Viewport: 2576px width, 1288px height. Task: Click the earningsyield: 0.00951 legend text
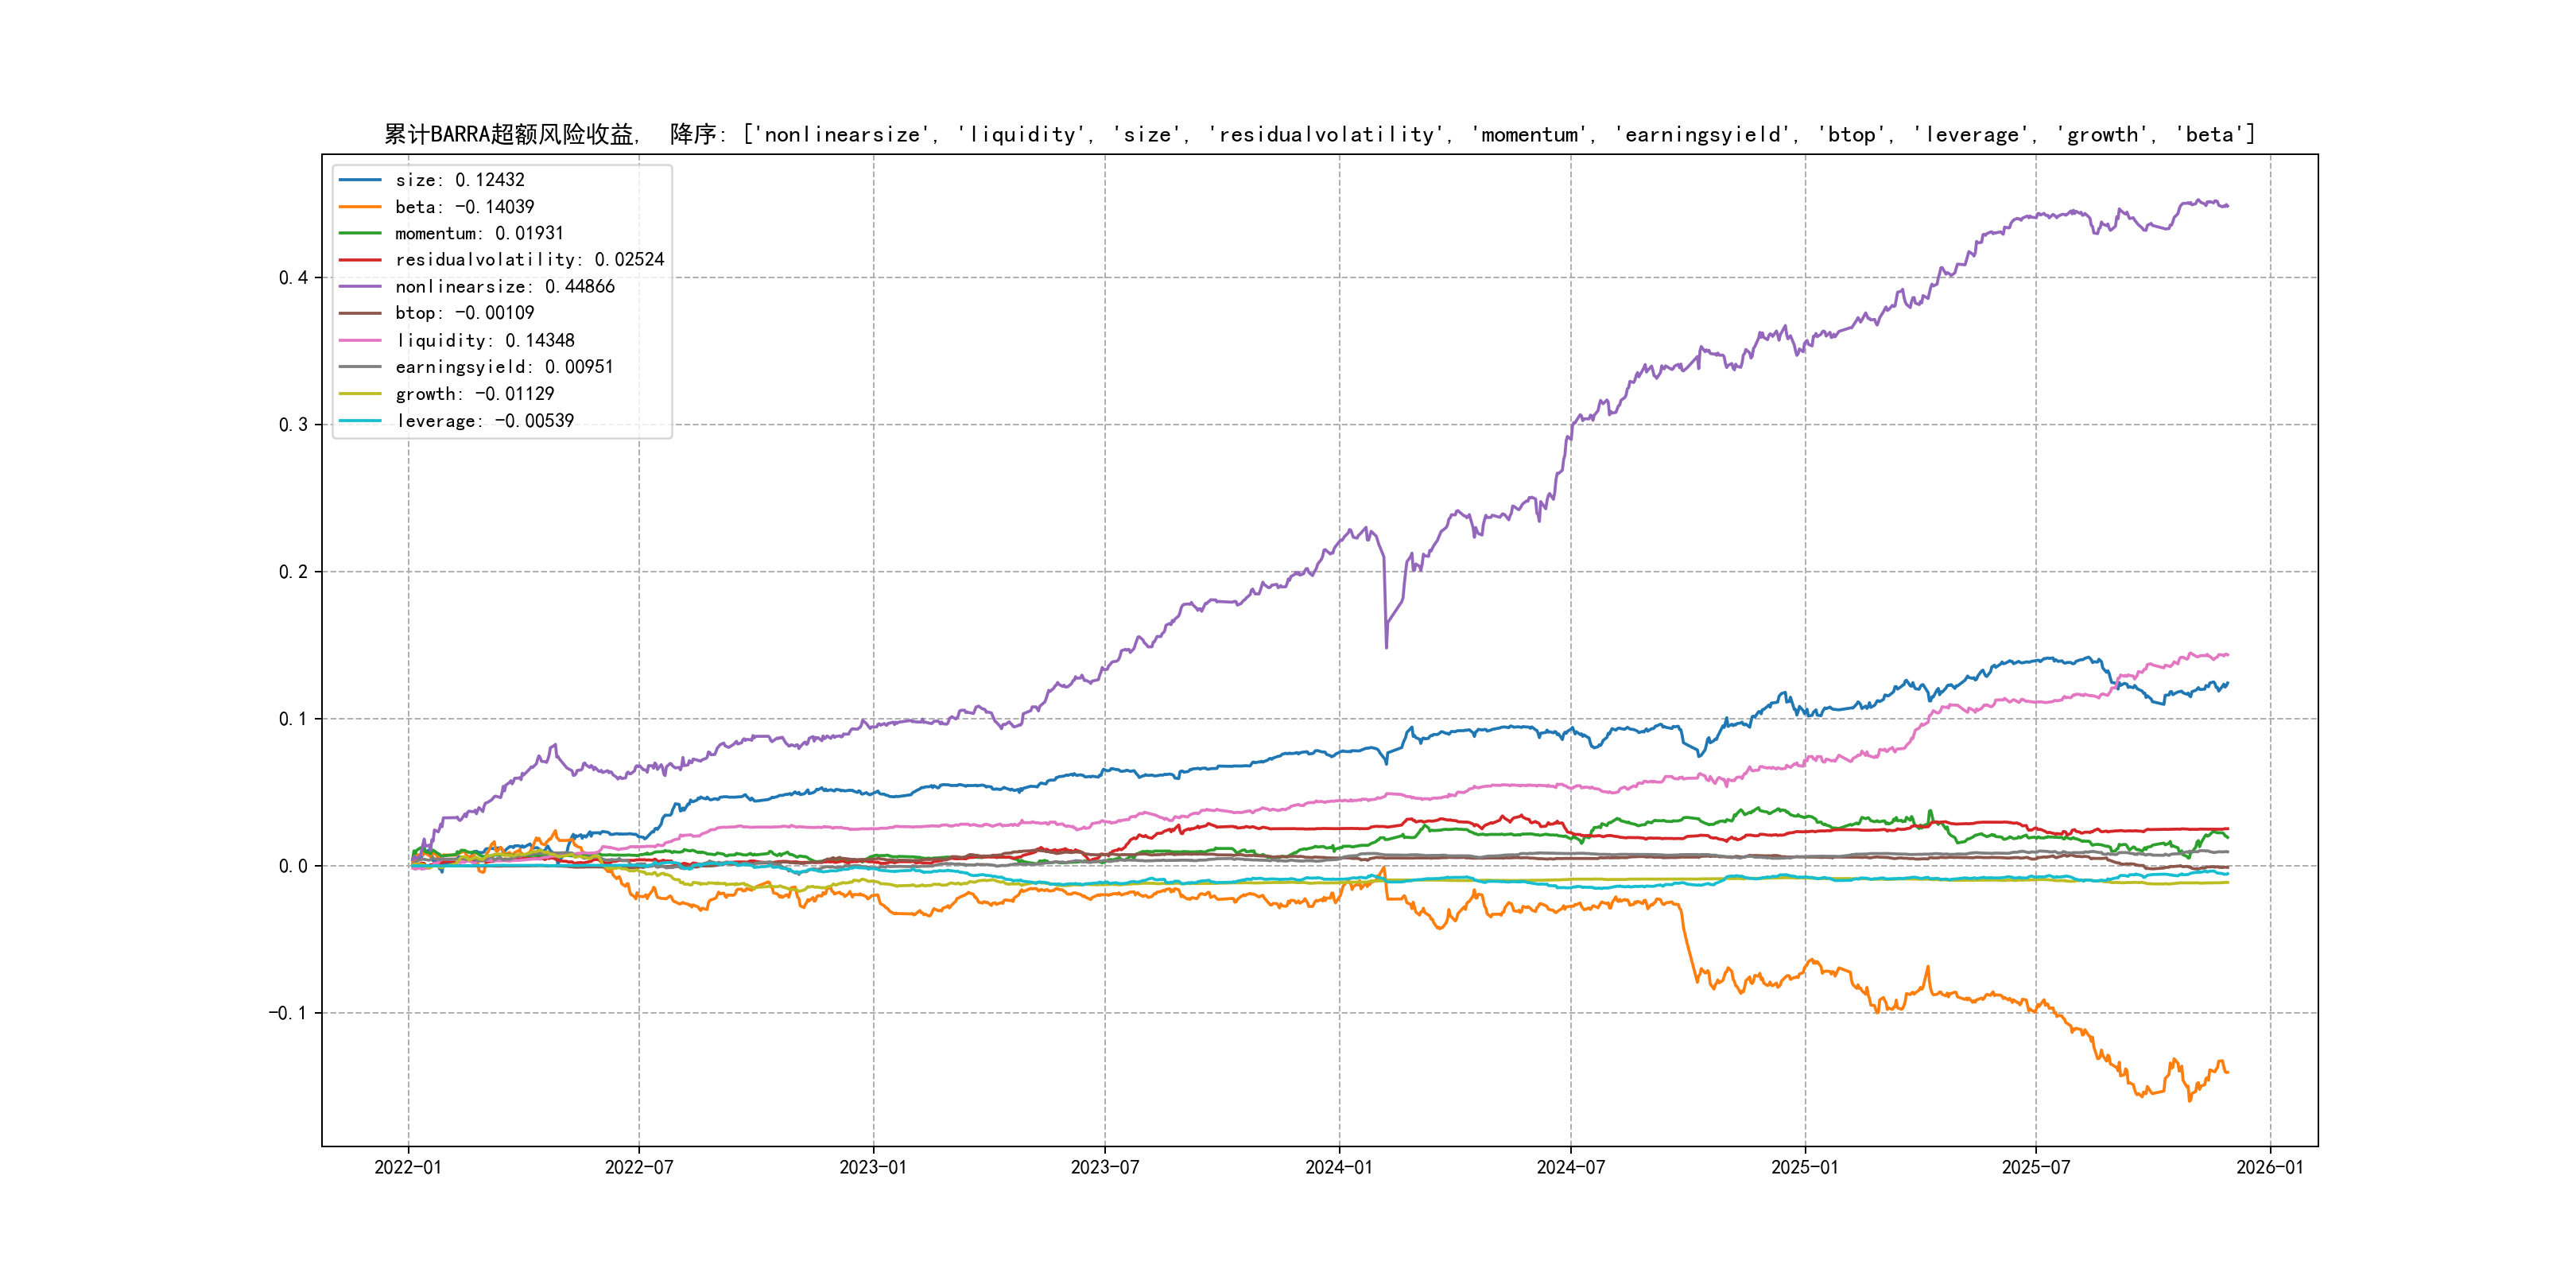click(504, 367)
